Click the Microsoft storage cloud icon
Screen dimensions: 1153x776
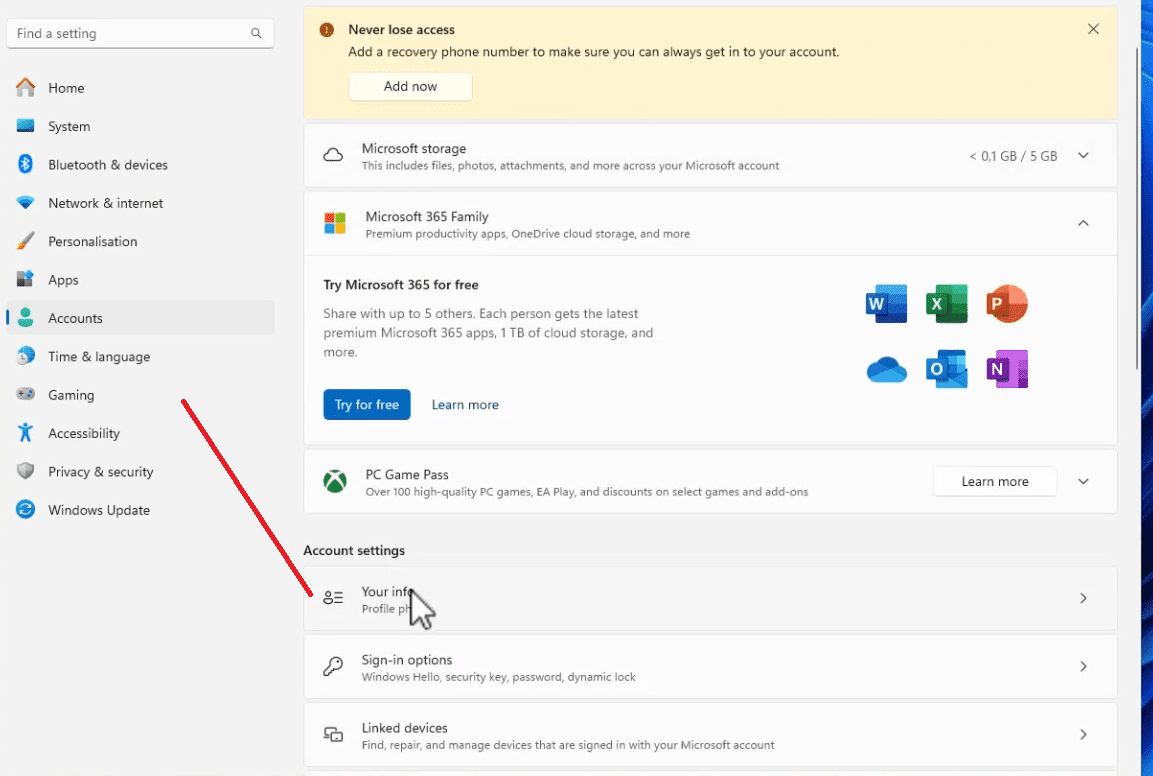333,155
